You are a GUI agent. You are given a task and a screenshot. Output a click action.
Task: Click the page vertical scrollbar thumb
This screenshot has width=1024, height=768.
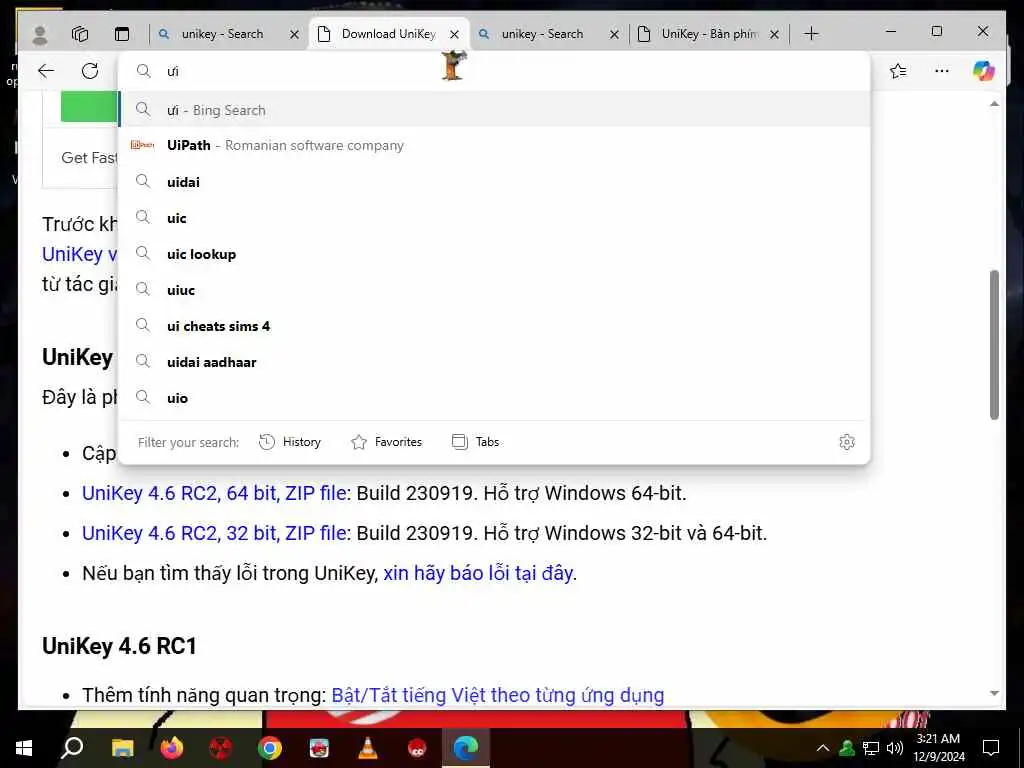click(x=994, y=345)
